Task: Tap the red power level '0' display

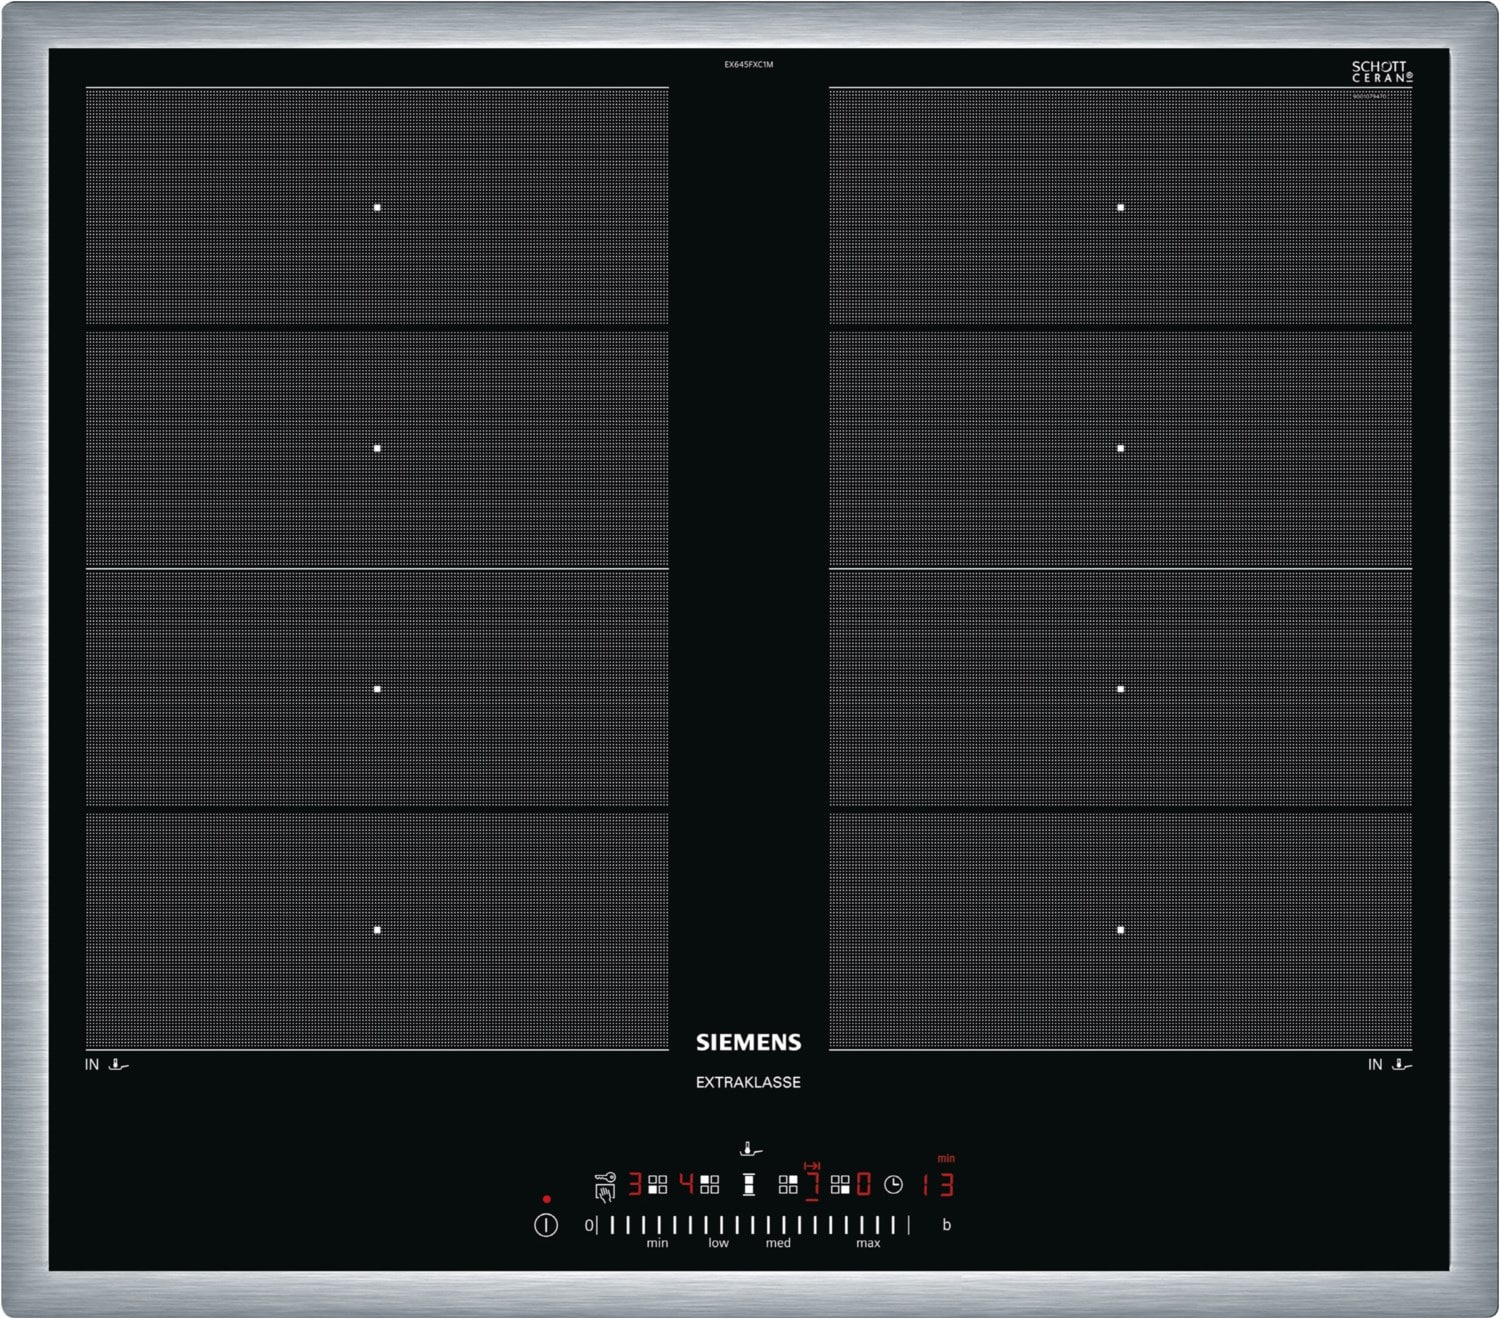Action: point(864,1185)
